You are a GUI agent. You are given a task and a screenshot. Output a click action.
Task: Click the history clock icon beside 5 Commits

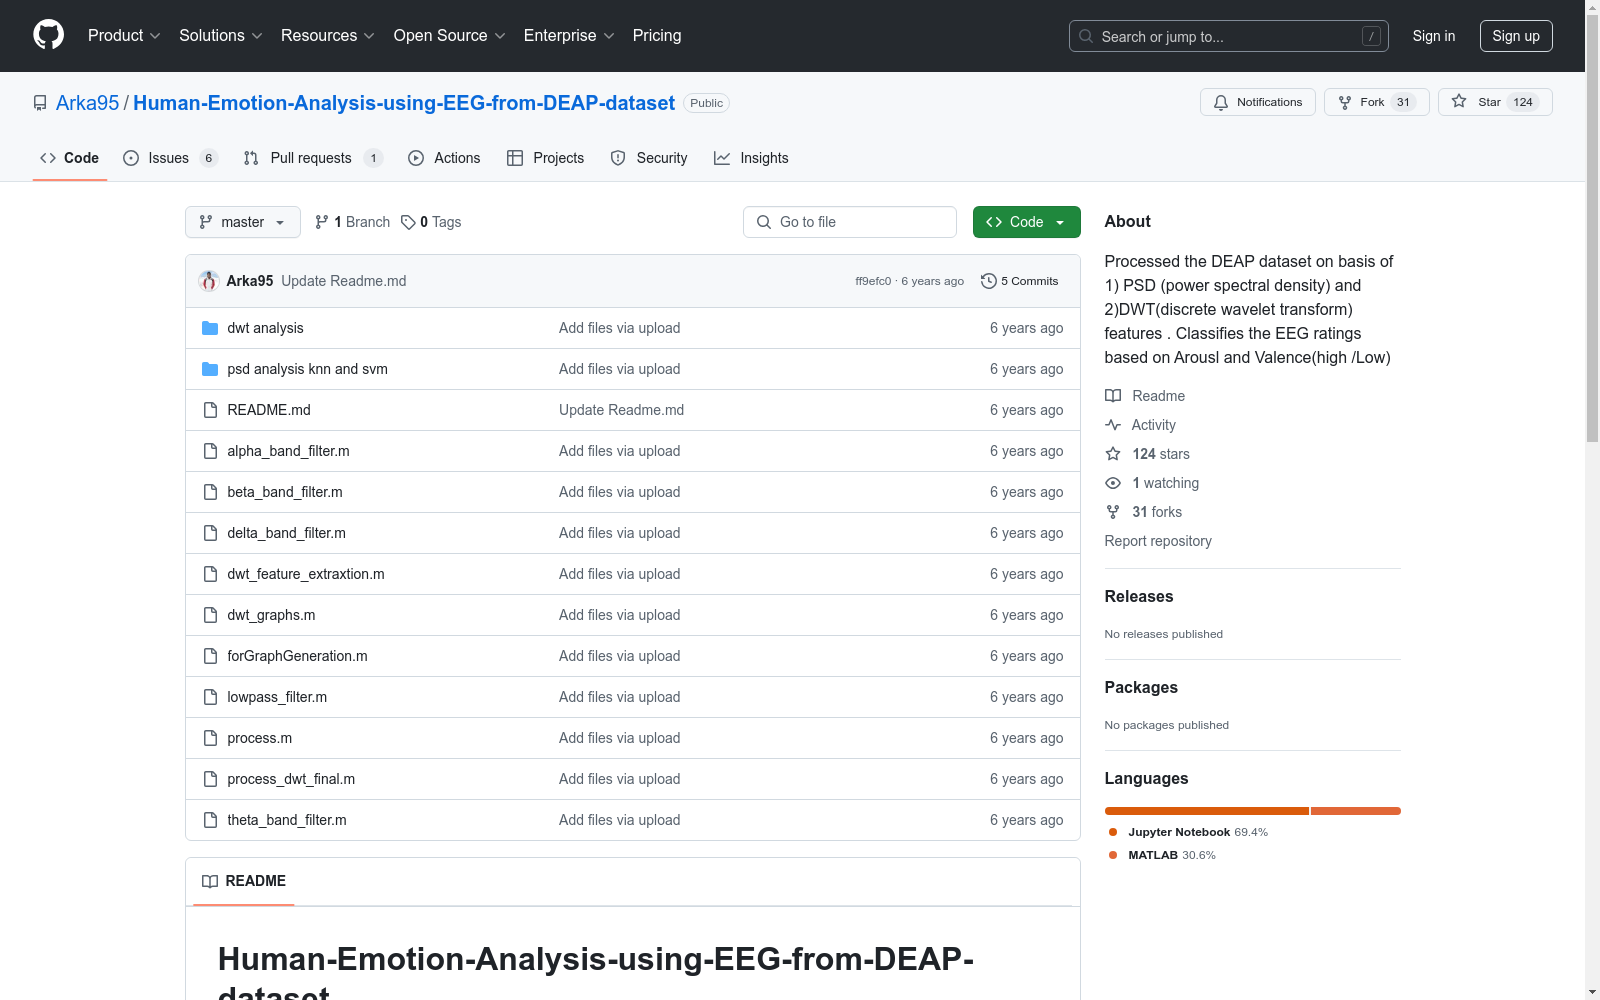[989, 281]
